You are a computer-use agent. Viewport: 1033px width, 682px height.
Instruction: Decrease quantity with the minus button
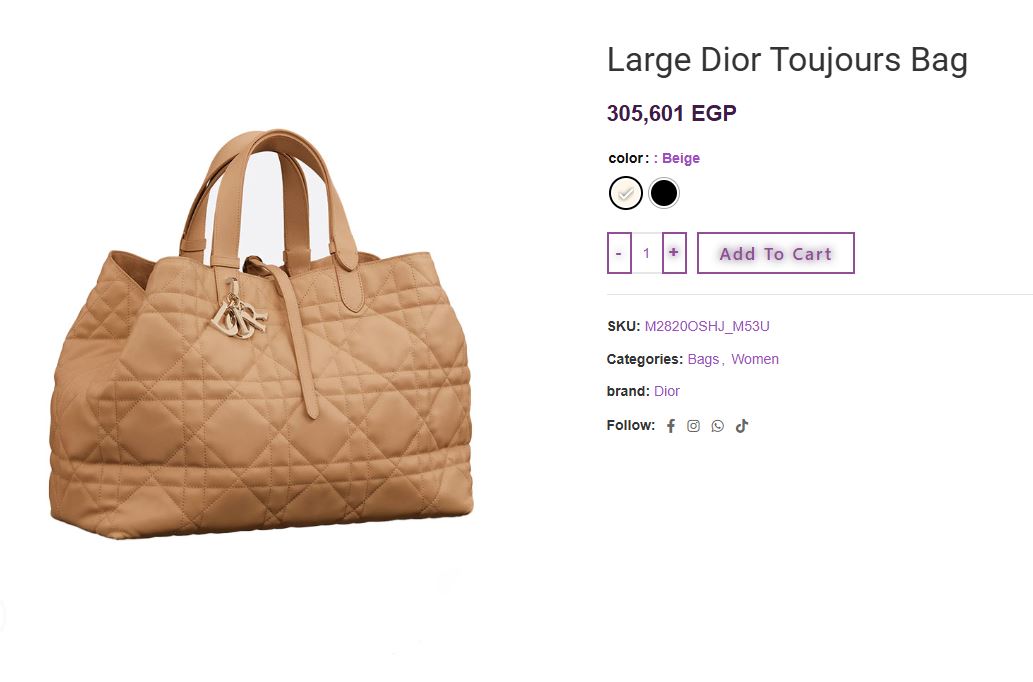(x=619, y=253)
